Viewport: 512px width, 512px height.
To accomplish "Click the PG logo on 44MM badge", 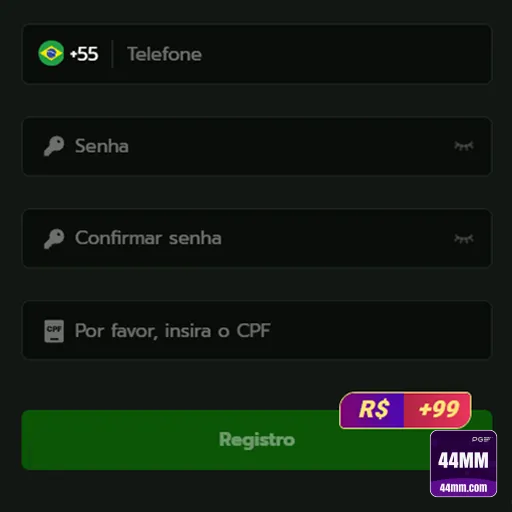I will (x=481, y=439).
